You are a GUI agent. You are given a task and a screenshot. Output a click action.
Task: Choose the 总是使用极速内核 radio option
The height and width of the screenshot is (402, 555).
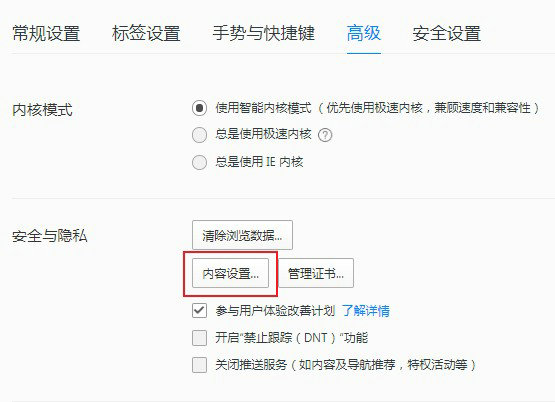(x=199, y=135)
